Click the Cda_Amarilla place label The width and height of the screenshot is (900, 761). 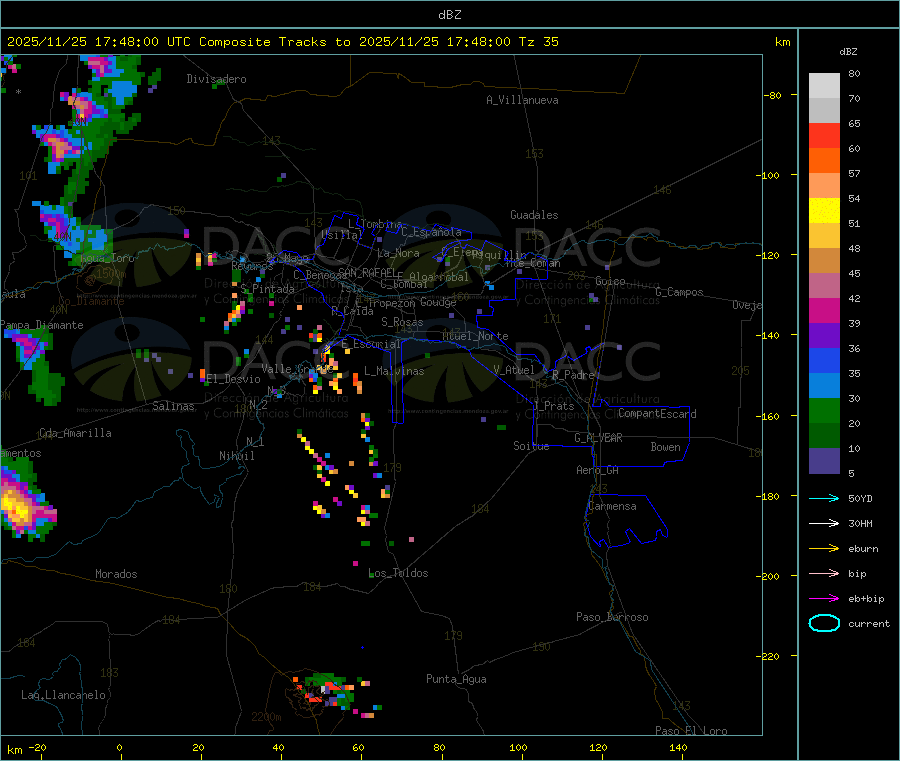coord(75,433)
